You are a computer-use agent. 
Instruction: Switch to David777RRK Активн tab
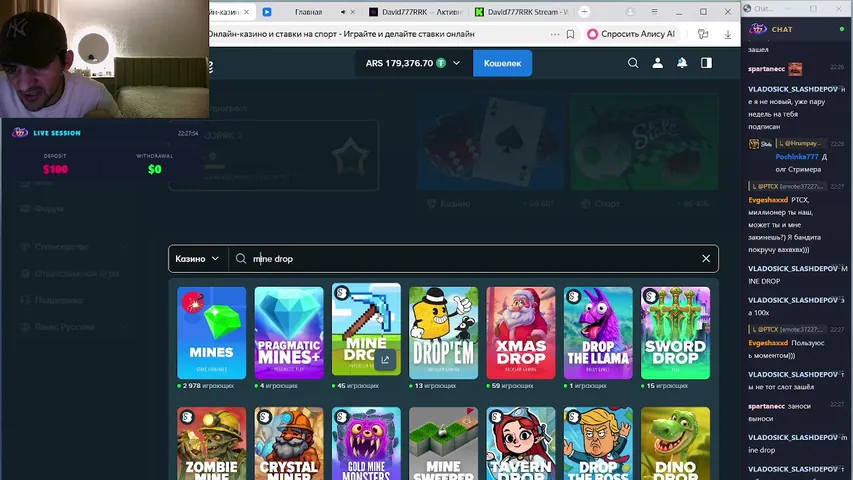tap(416, 12)
